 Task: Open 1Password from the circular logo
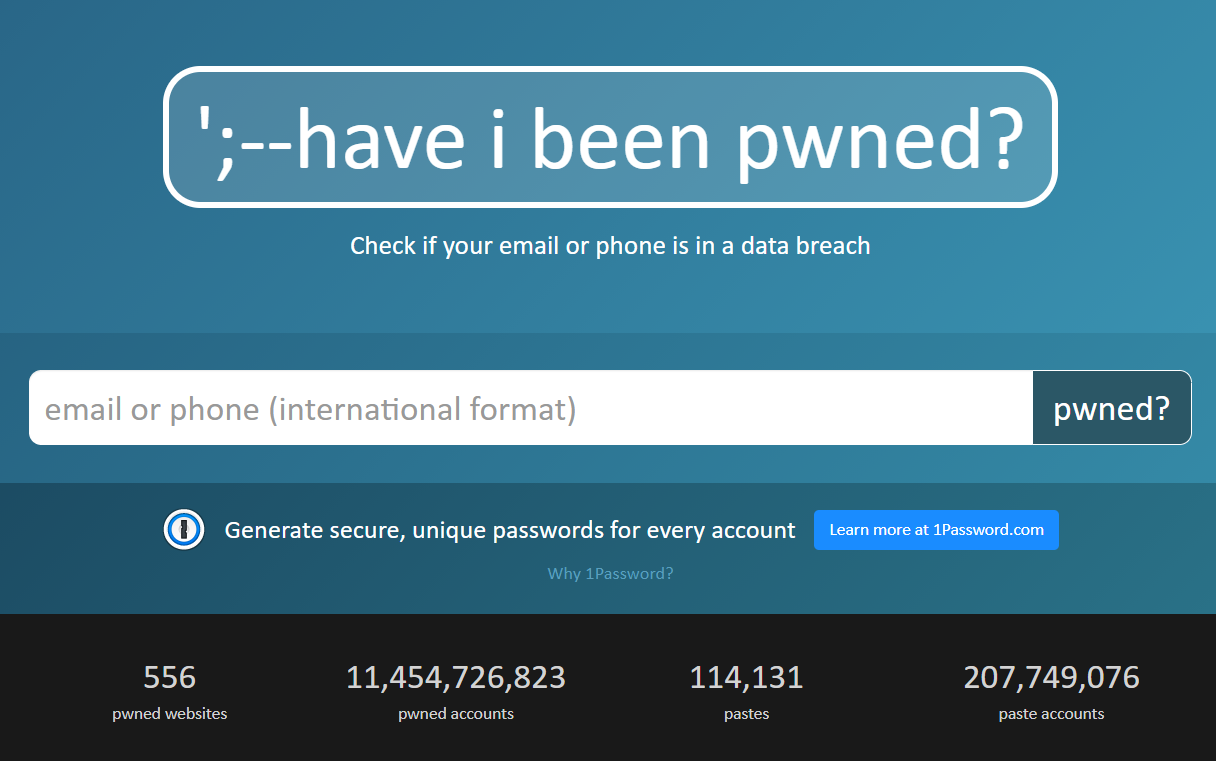tap(184, 530)
